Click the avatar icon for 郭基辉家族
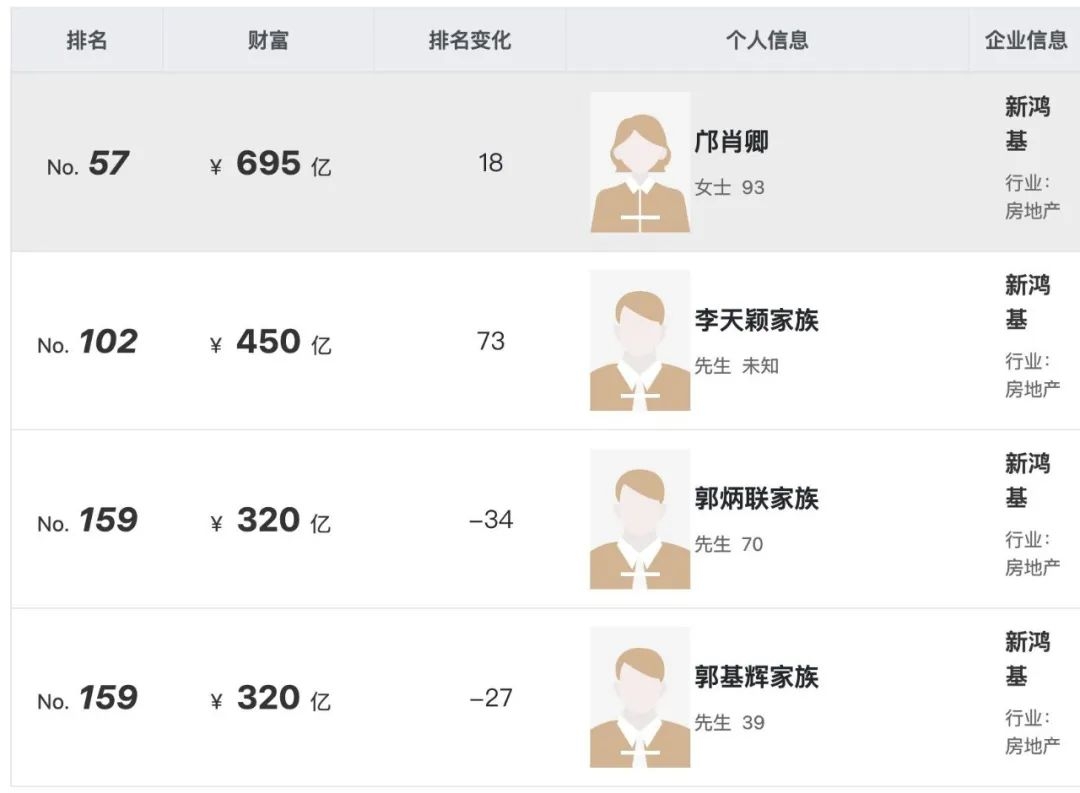1080x793 pixels. click(x=640, y=697)
